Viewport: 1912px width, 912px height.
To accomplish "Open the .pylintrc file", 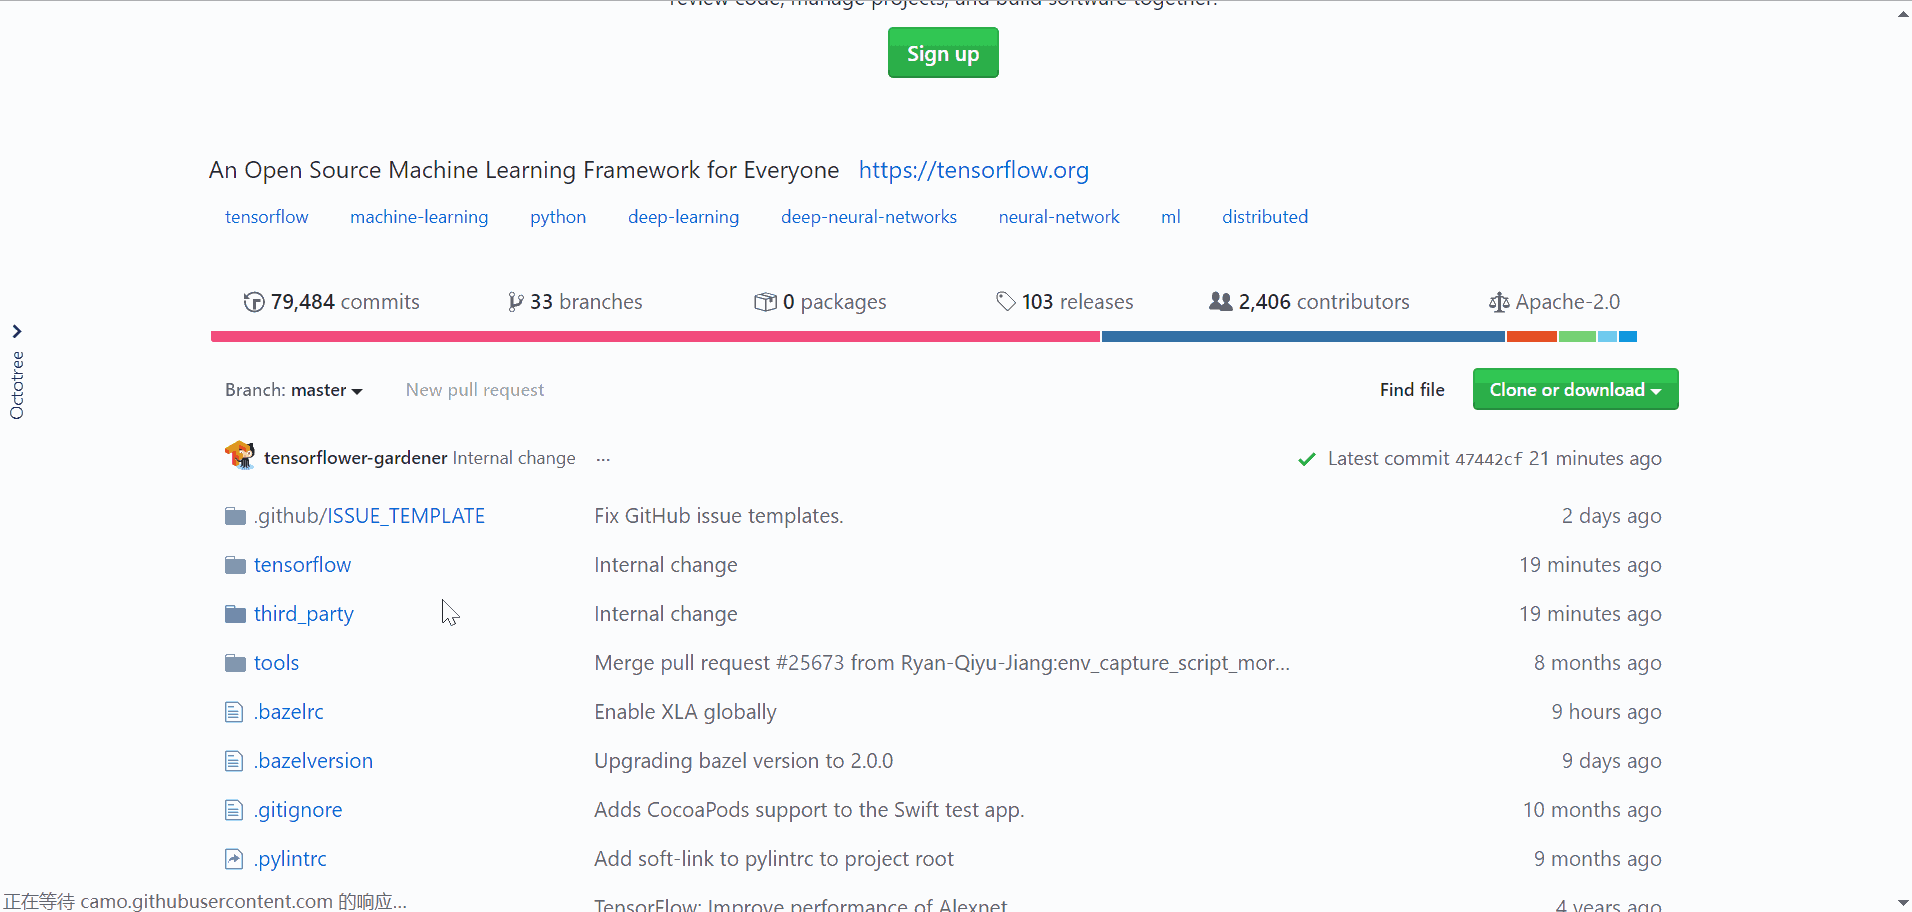I will 290,859.
